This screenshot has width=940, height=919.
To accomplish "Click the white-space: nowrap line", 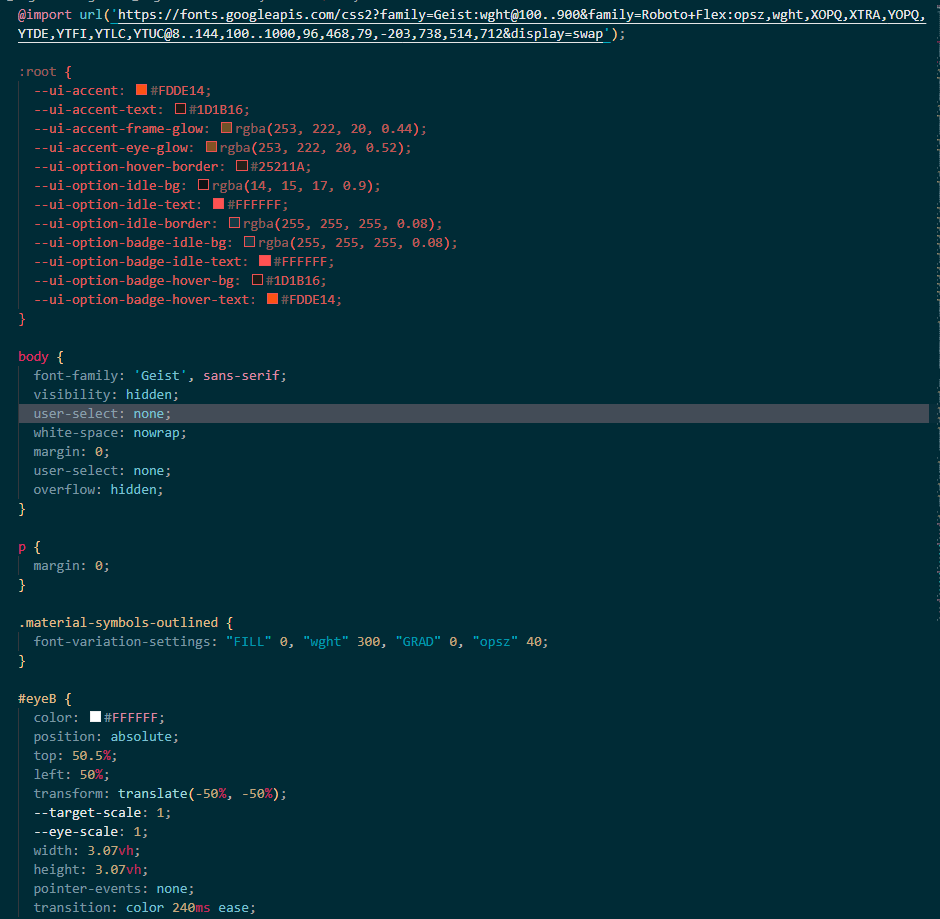I will coord(110,433).
